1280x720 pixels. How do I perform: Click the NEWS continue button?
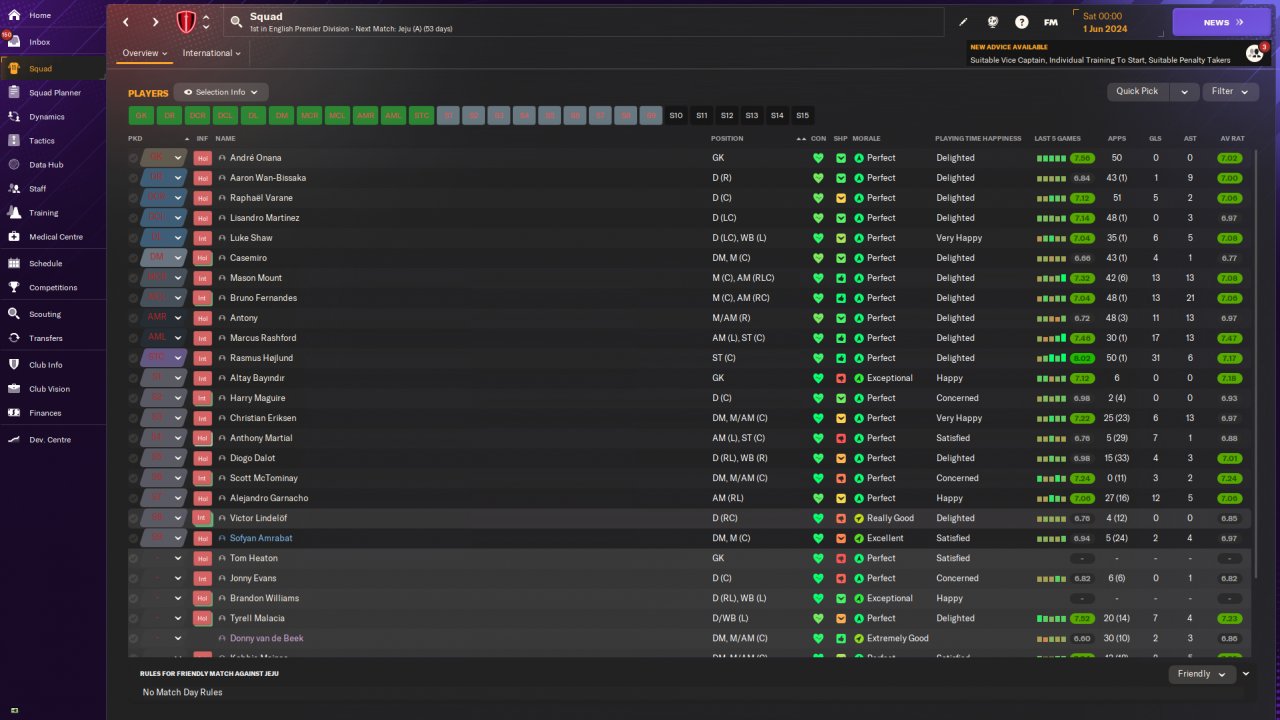pos(1221,22)
